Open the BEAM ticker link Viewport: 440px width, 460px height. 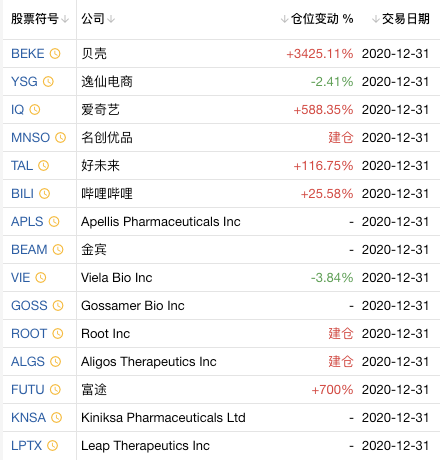(29, 250)
